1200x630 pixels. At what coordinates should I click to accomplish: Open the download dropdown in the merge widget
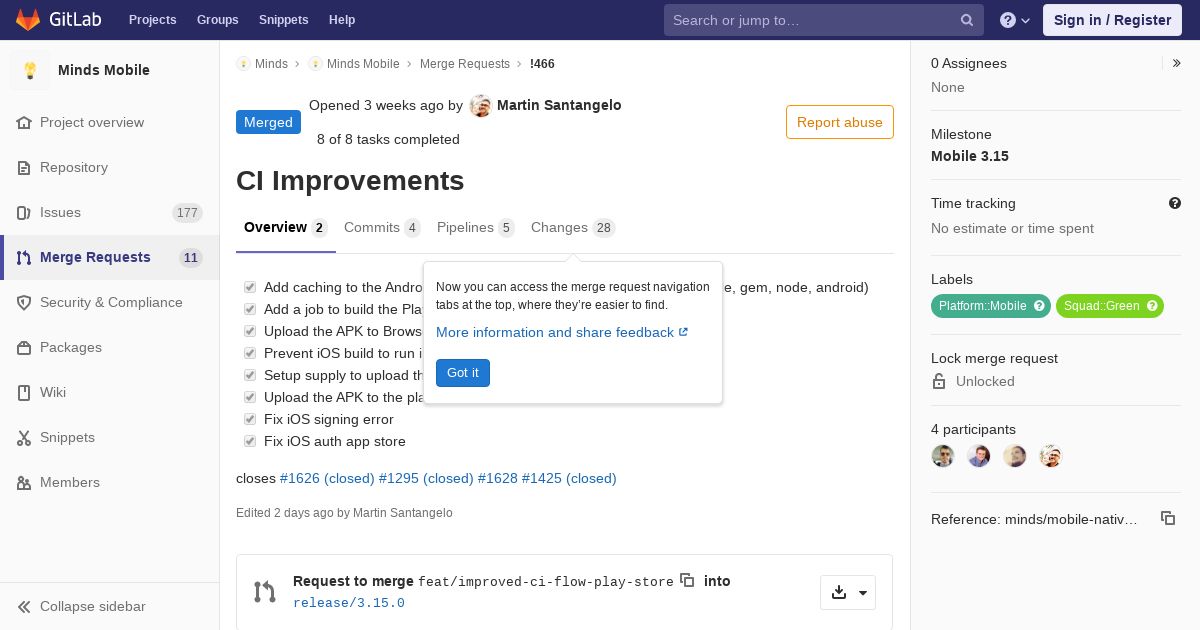848,593
